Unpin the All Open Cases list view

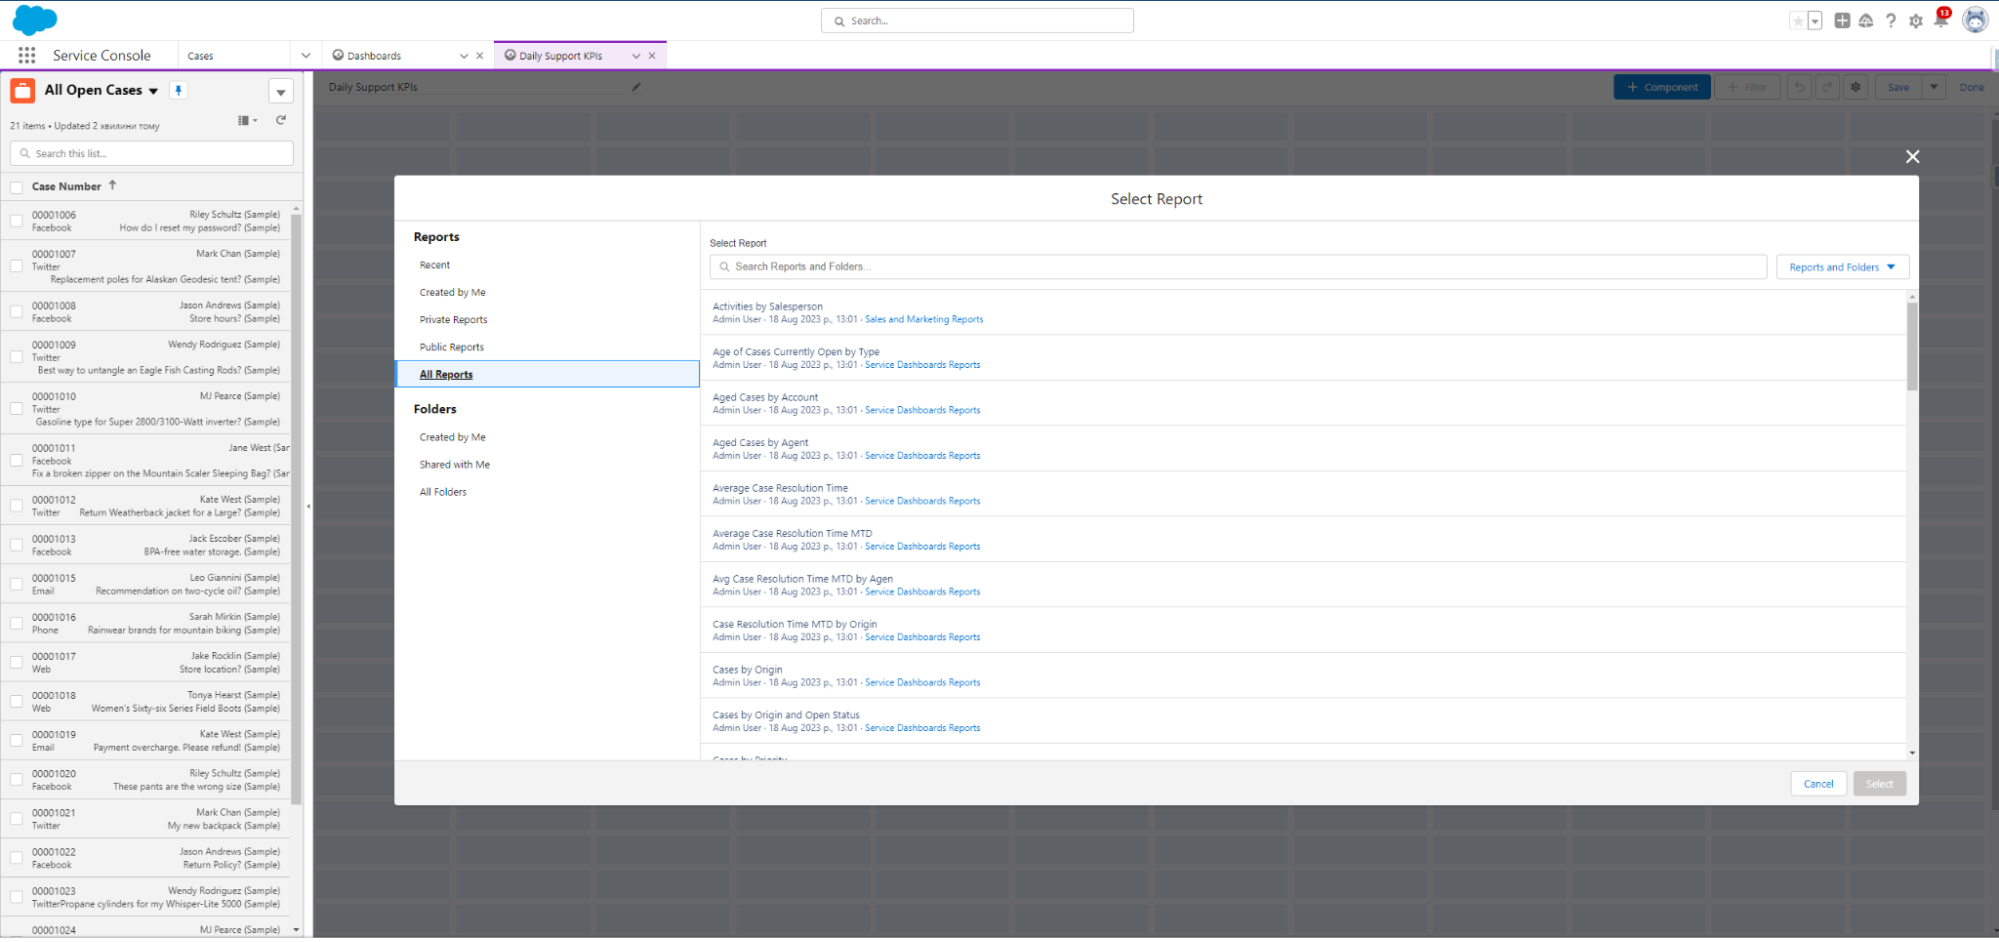click(178, 90)
